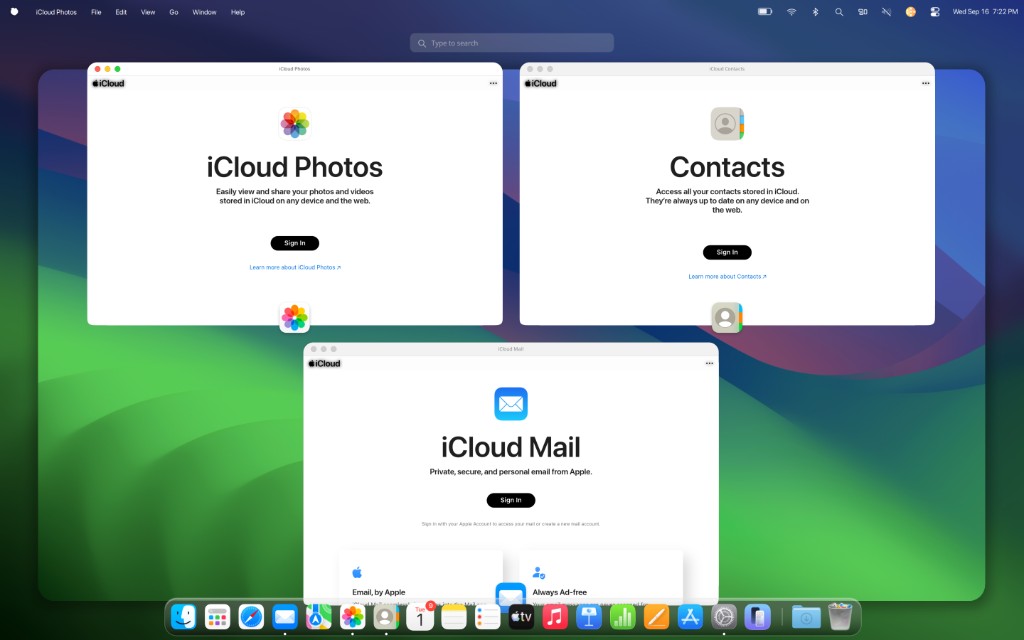This screenshot has height=640, width=1024.
Task: Click the user avatar in the menu bar
Action: tap(910, 12)
